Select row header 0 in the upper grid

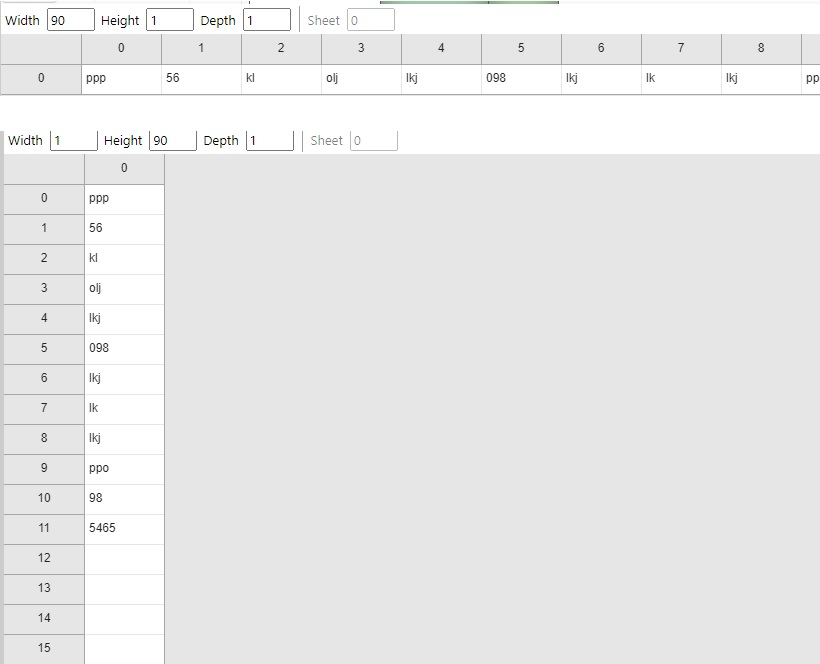point(41,79)
